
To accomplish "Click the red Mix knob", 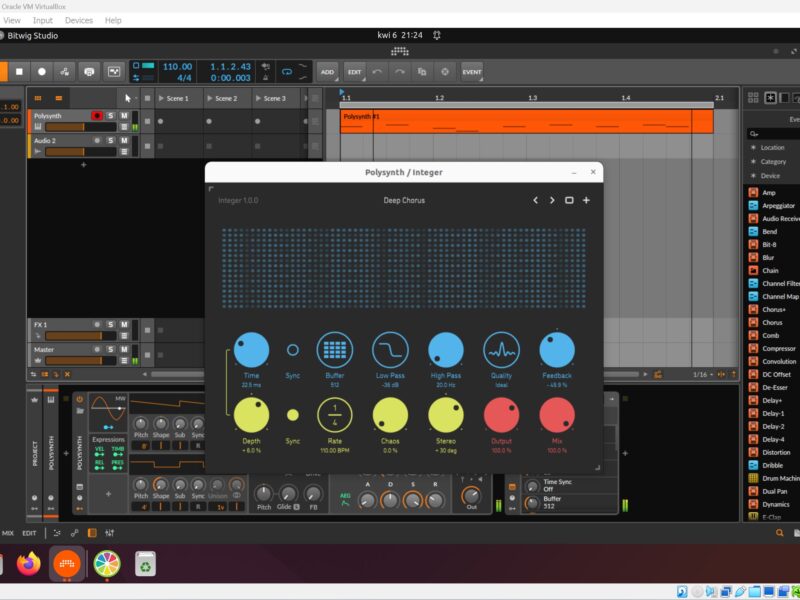I will point(557,414).
